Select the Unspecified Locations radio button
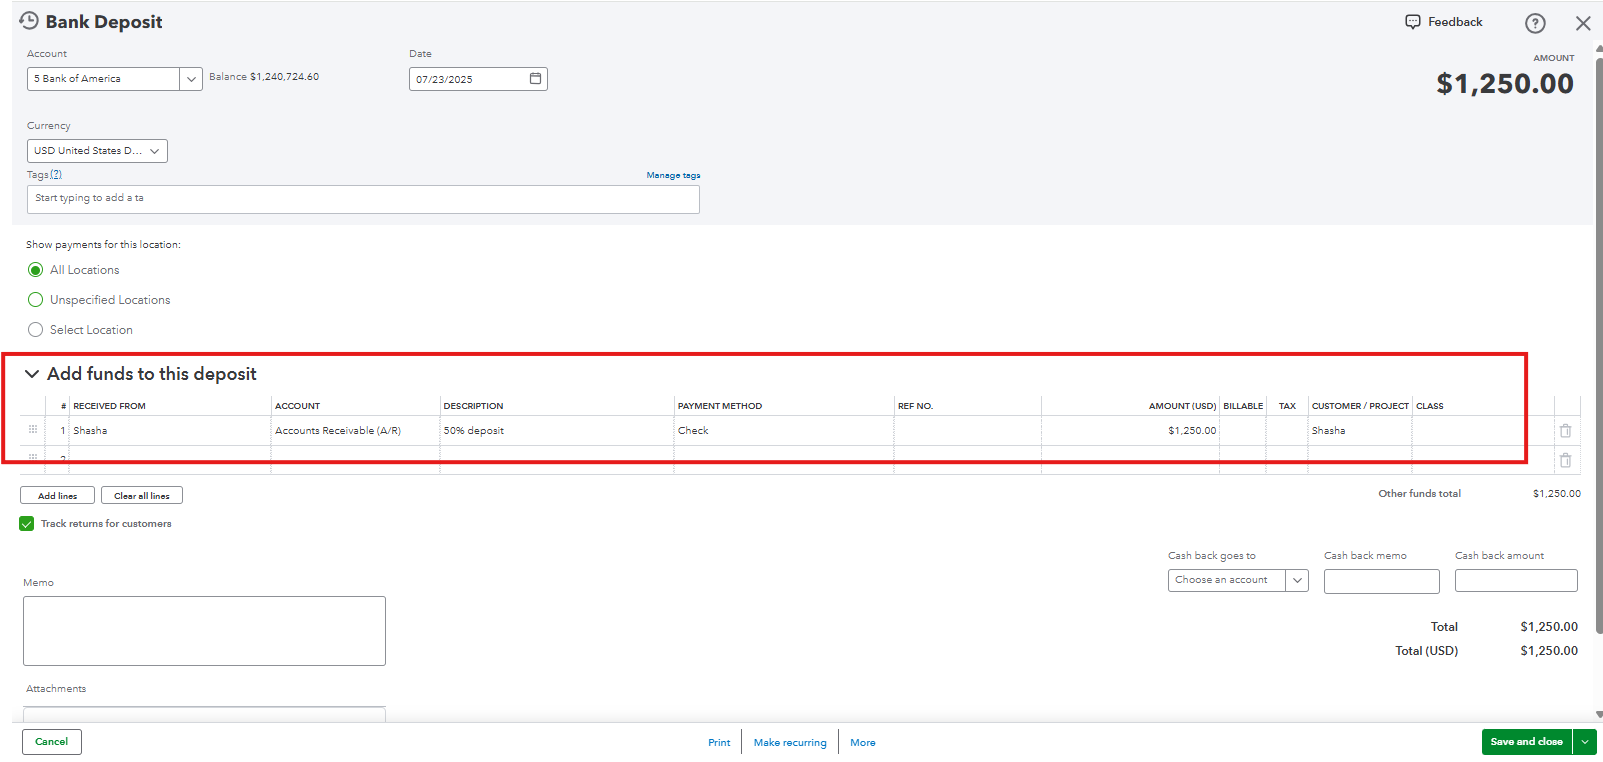Image resolution: width=1603 pixels, height=762 pixels. [x=36, y=300]
